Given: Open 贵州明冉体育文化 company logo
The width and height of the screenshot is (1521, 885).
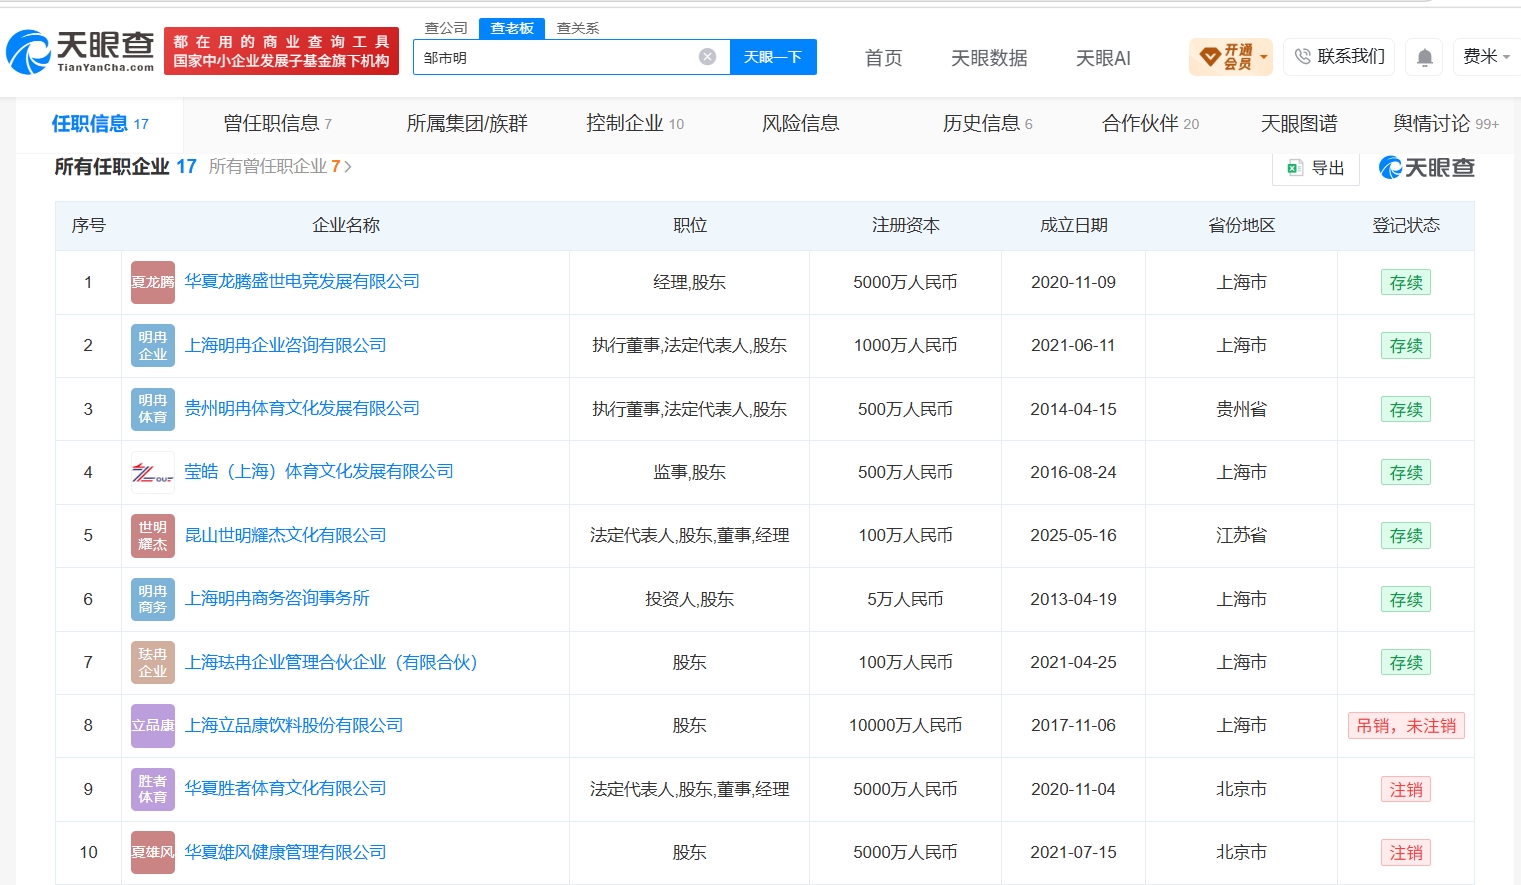Looking at the screenshot, I should pyautogui.click(x=153, y=409).
